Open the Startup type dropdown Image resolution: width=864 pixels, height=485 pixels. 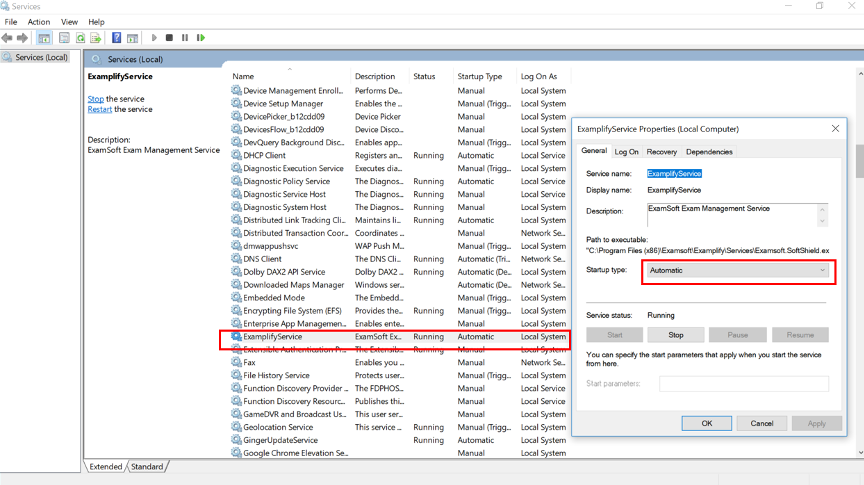point(738,270)
